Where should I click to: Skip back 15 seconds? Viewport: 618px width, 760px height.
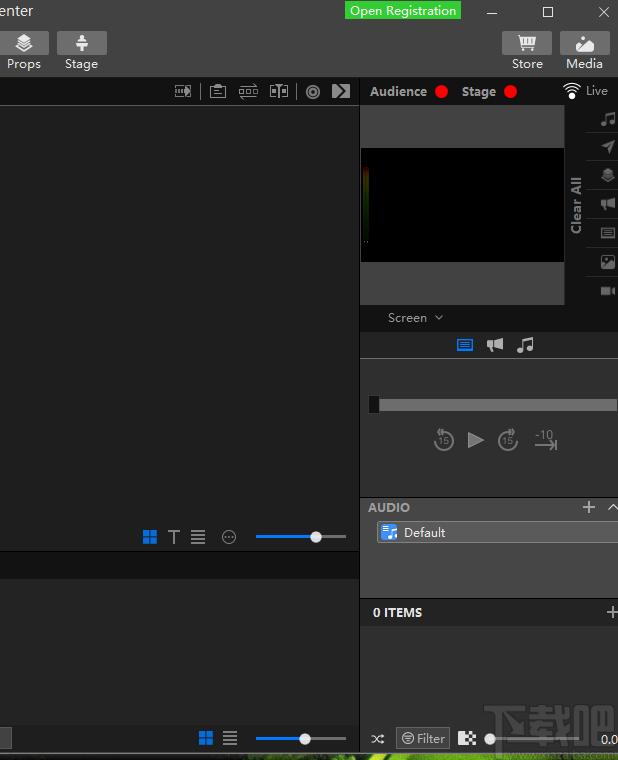point(444,440)
